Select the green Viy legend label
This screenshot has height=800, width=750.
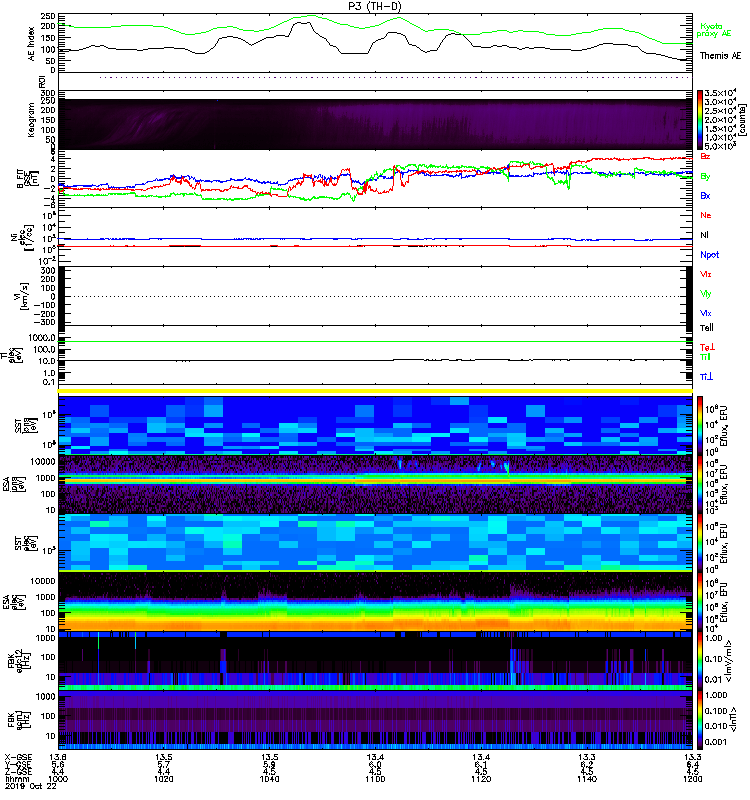705,294
